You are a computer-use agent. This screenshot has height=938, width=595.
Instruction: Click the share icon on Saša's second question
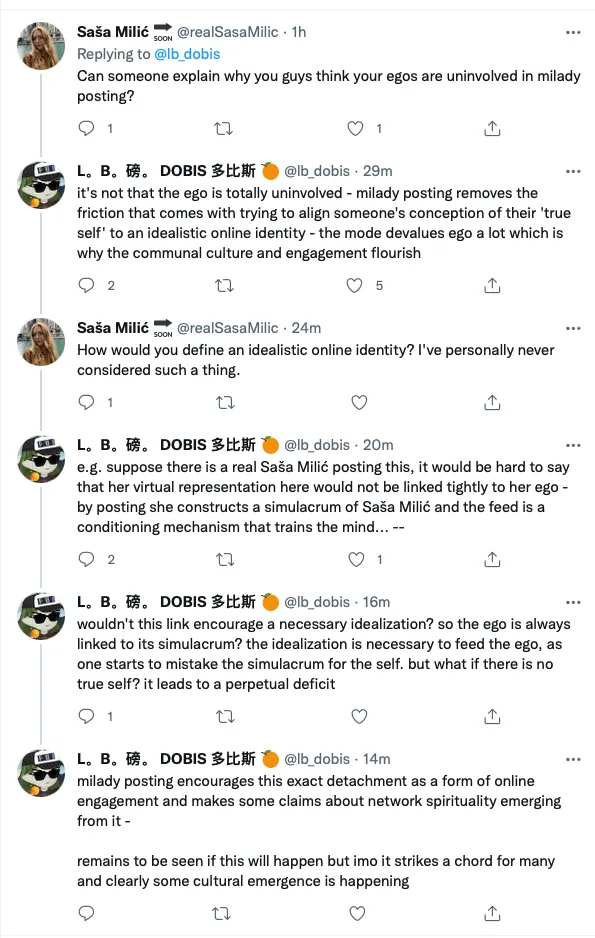(491, 402)
